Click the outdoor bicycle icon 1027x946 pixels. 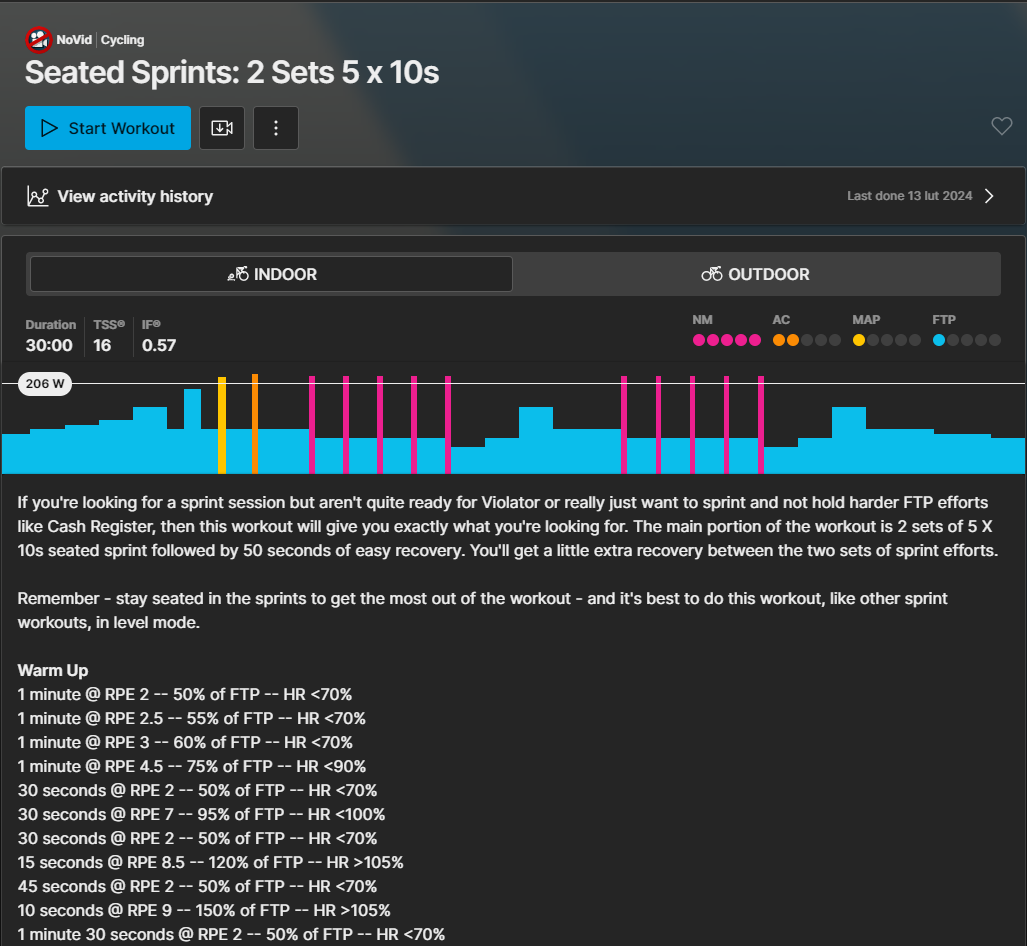click(712, 274)
